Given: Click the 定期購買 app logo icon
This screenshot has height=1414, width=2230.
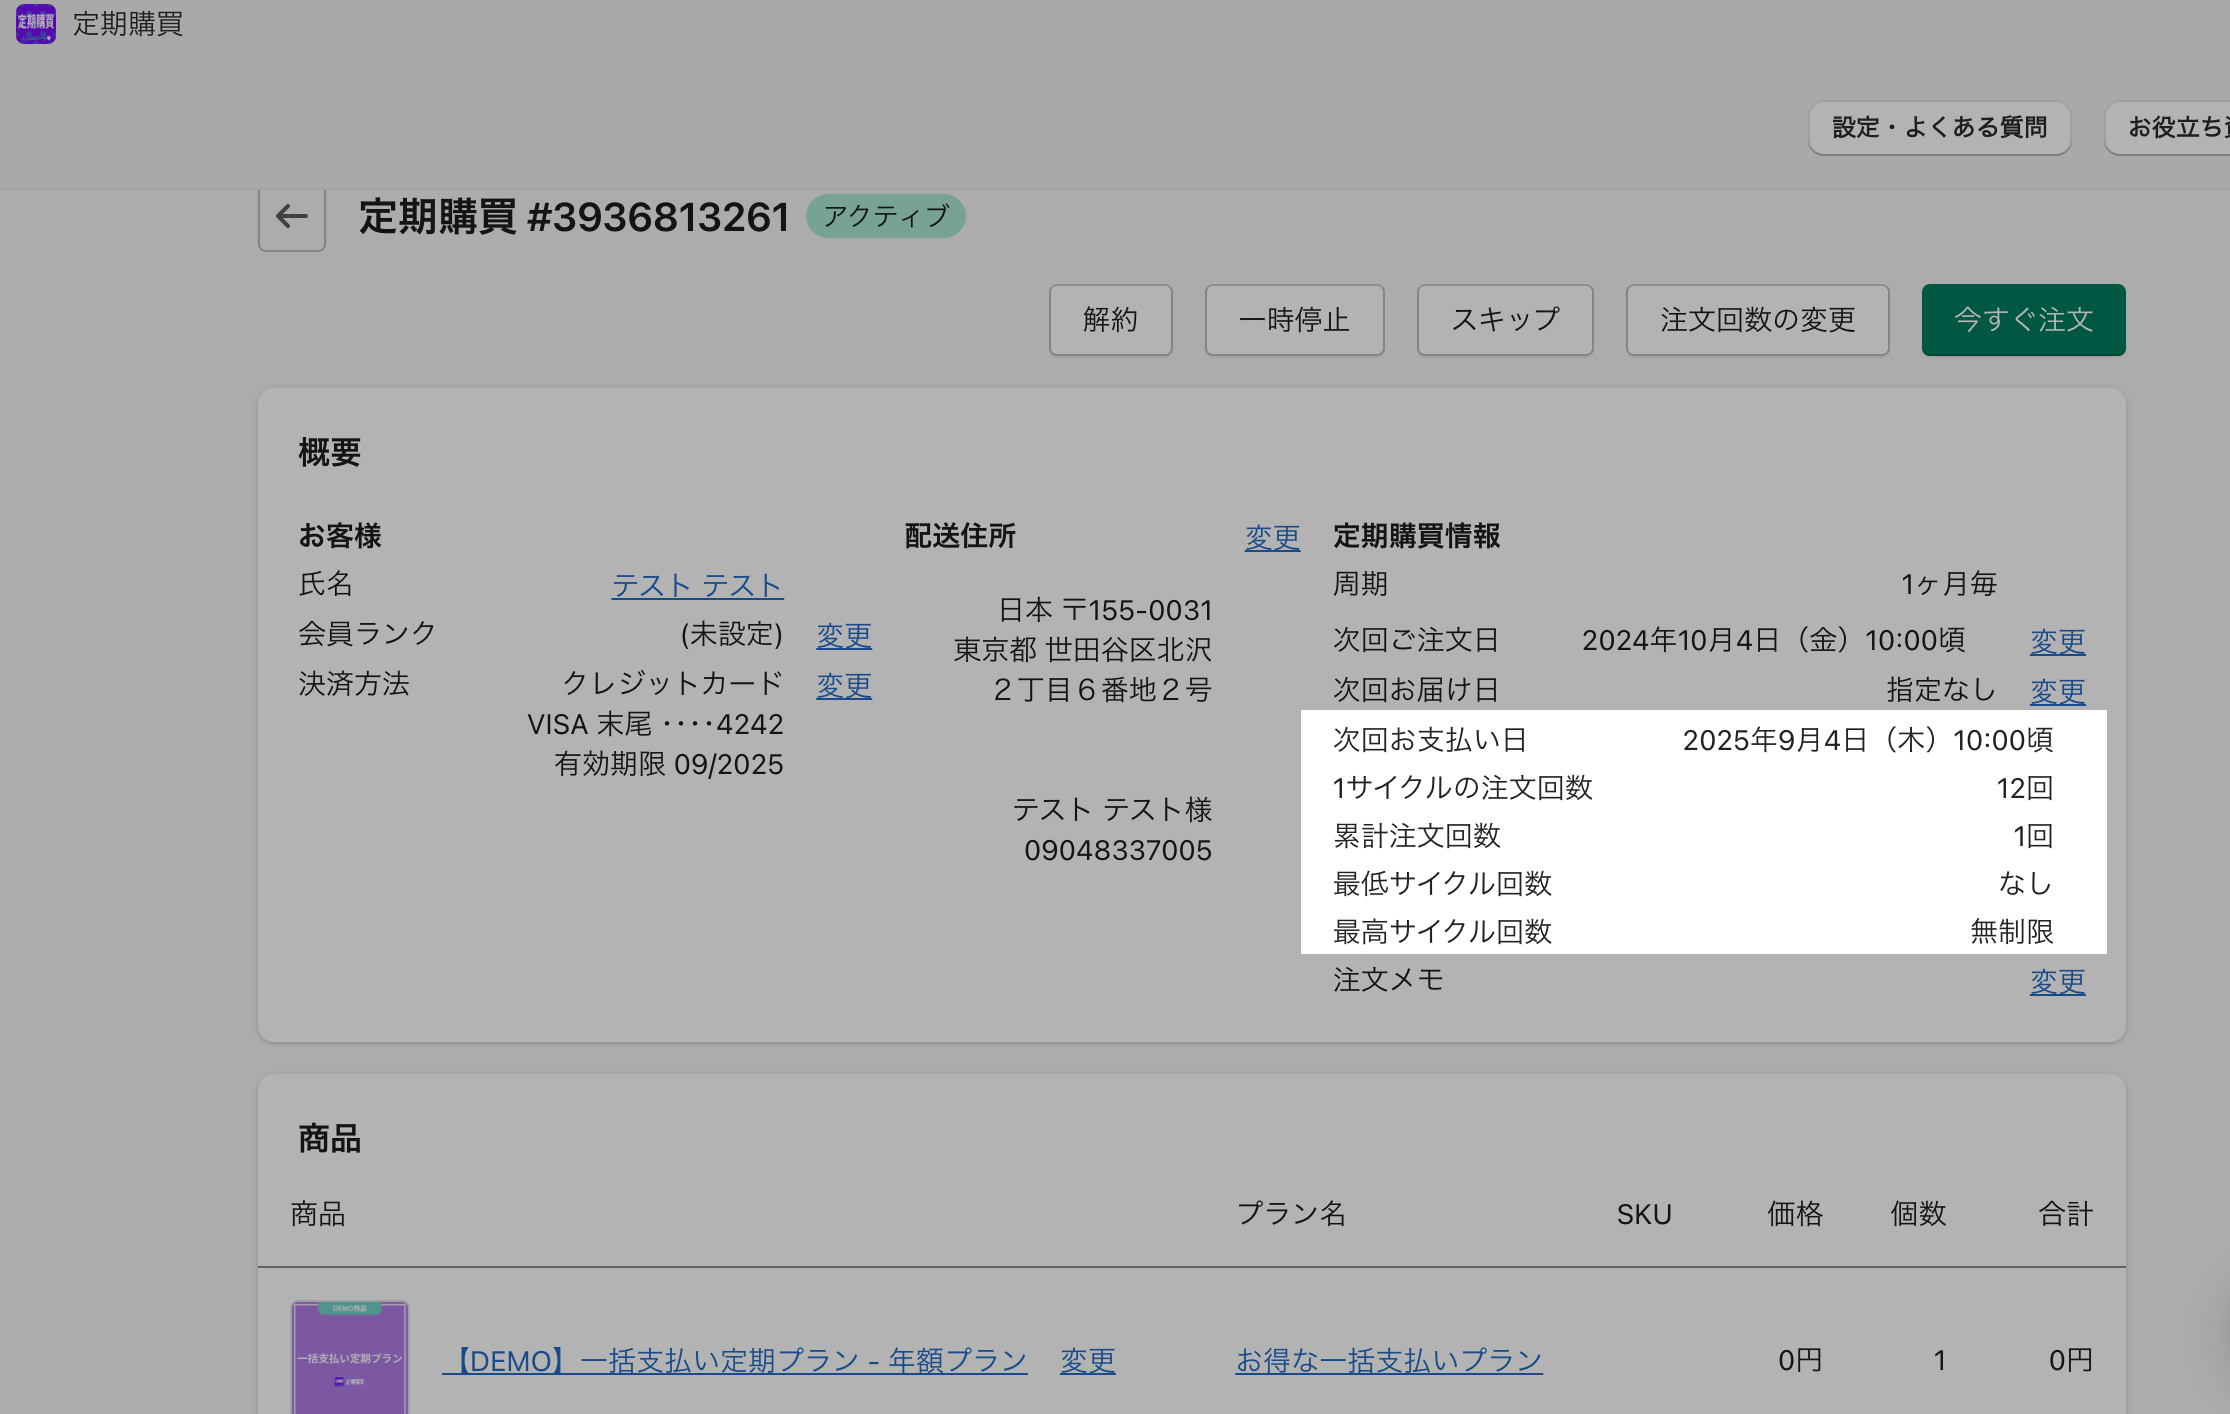Looking at the screenshot, I should 36,23.
